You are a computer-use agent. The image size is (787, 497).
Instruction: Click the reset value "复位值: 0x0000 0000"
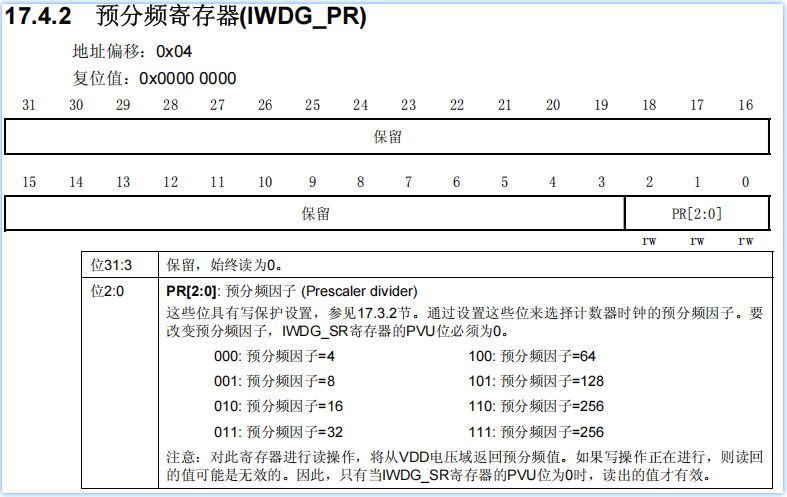pos(154,78)
